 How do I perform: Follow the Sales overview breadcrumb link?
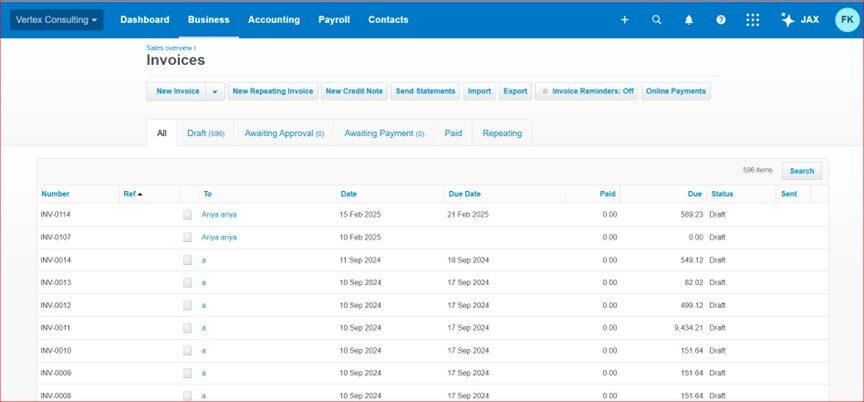pos(169,48)
